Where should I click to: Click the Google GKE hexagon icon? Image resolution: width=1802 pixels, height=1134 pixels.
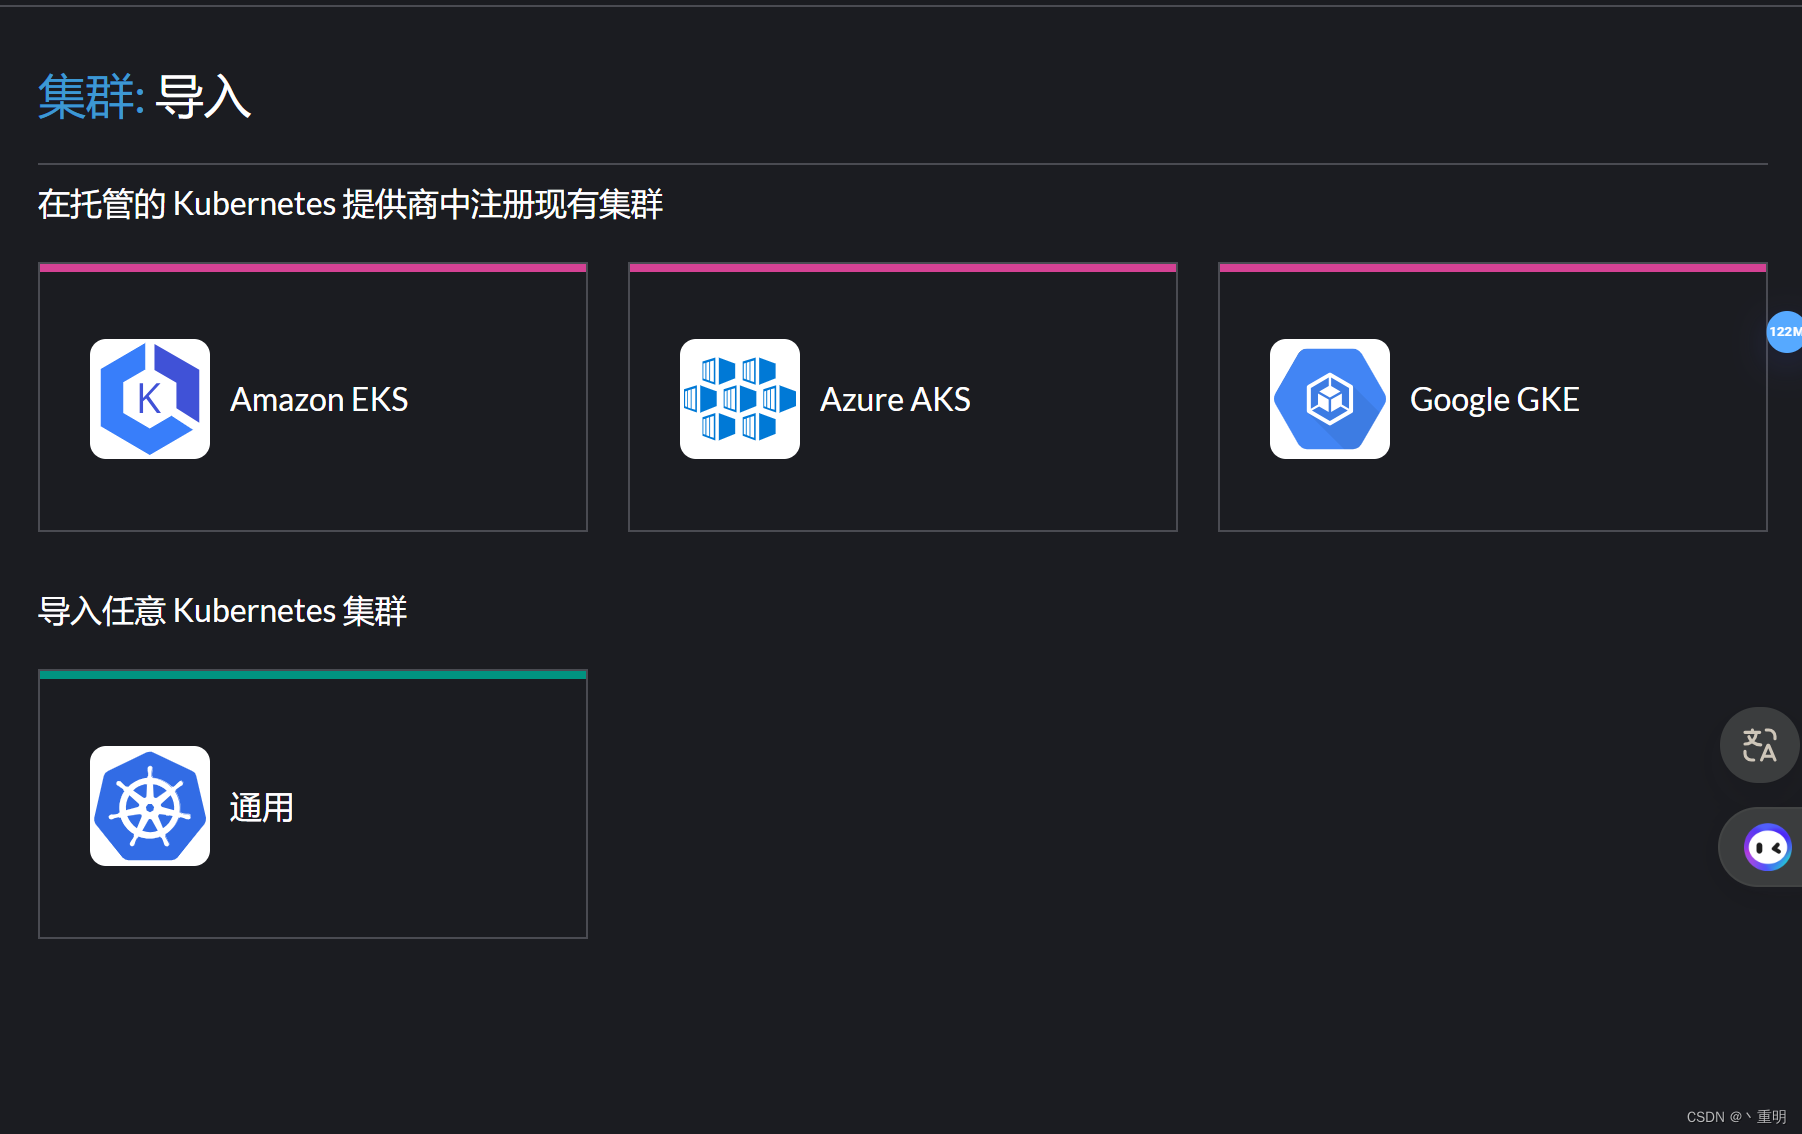coord(1330,399)
